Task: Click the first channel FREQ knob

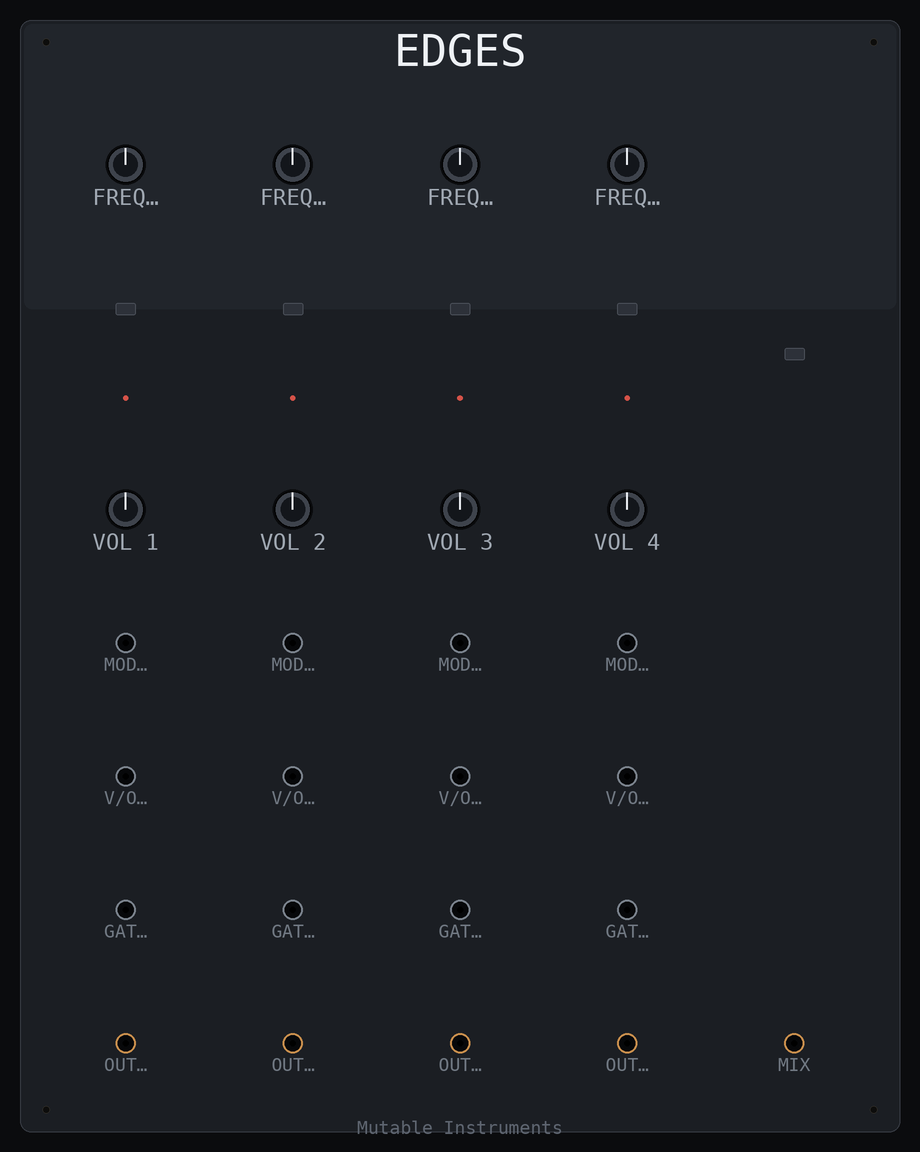Action: pyautogui.click(x=126, y=165)
